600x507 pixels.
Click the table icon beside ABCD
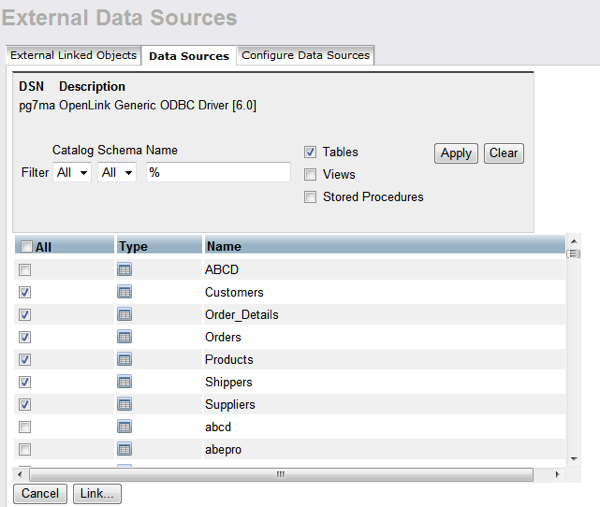point(125,269)
